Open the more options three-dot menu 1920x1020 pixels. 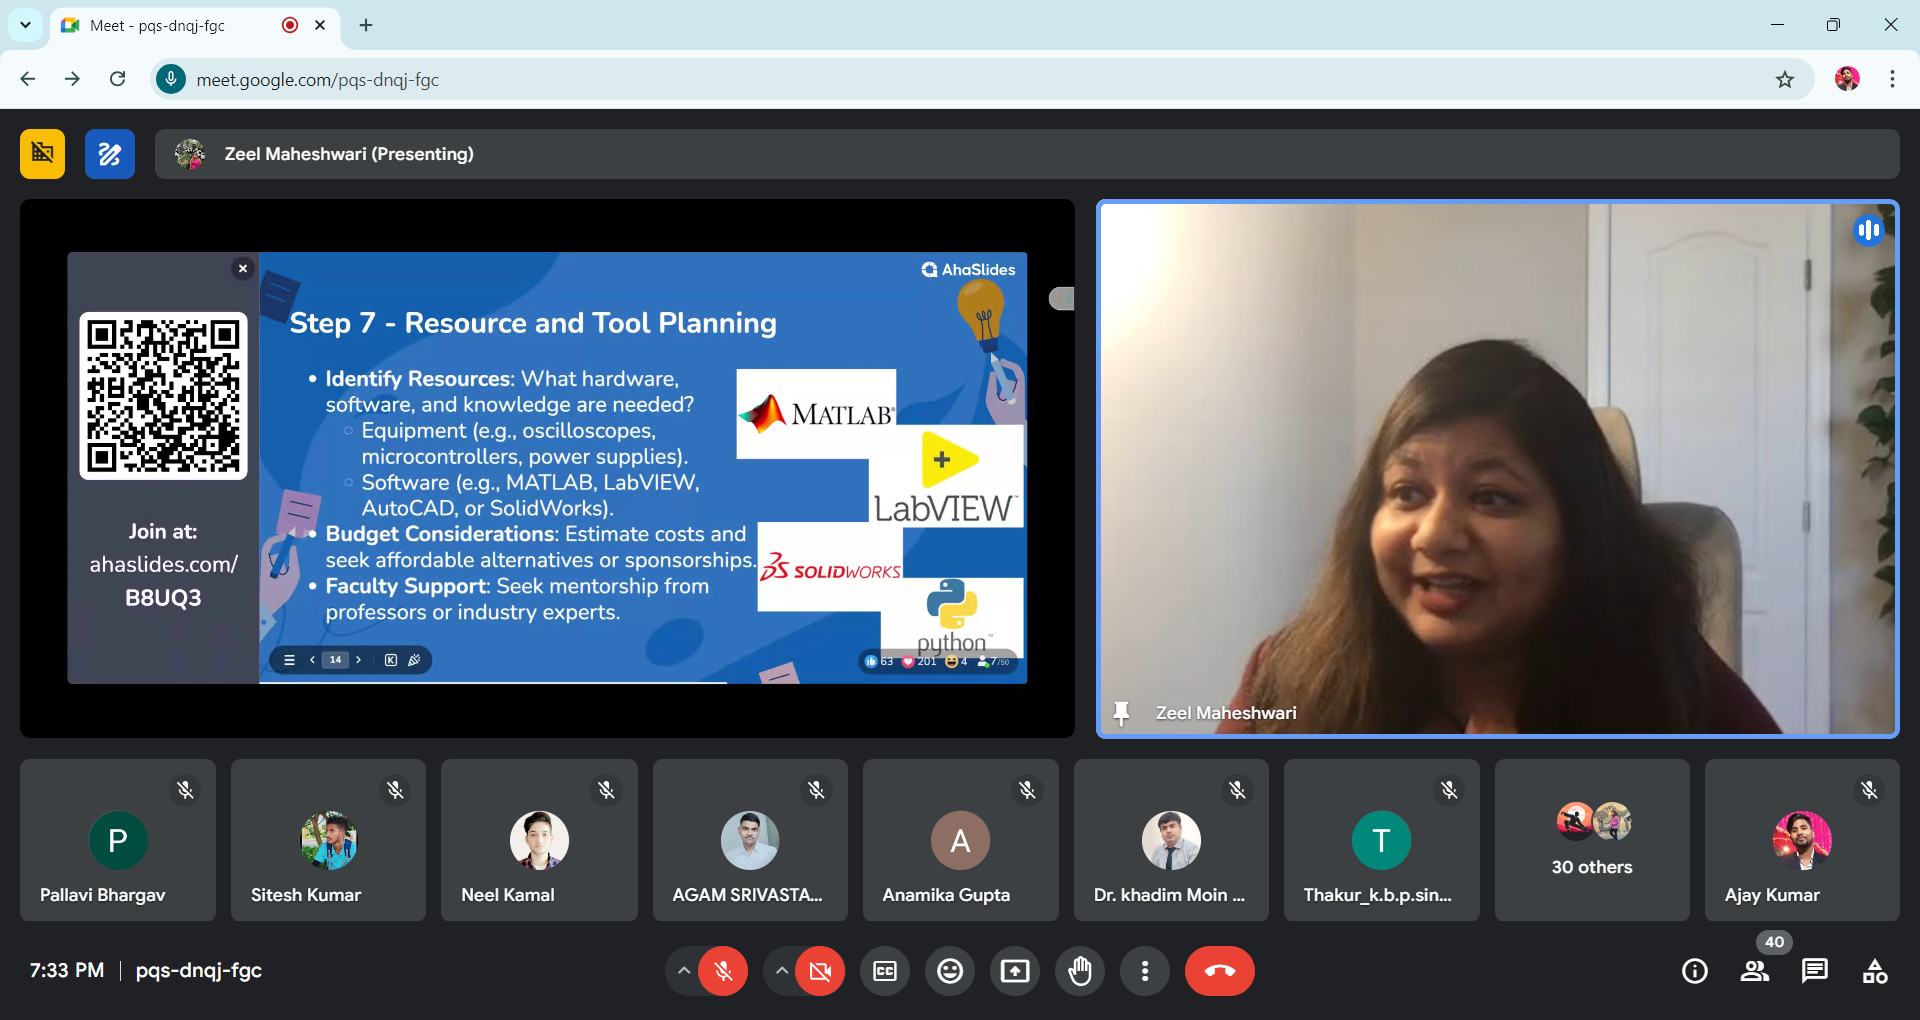[x=1145, y=971]
